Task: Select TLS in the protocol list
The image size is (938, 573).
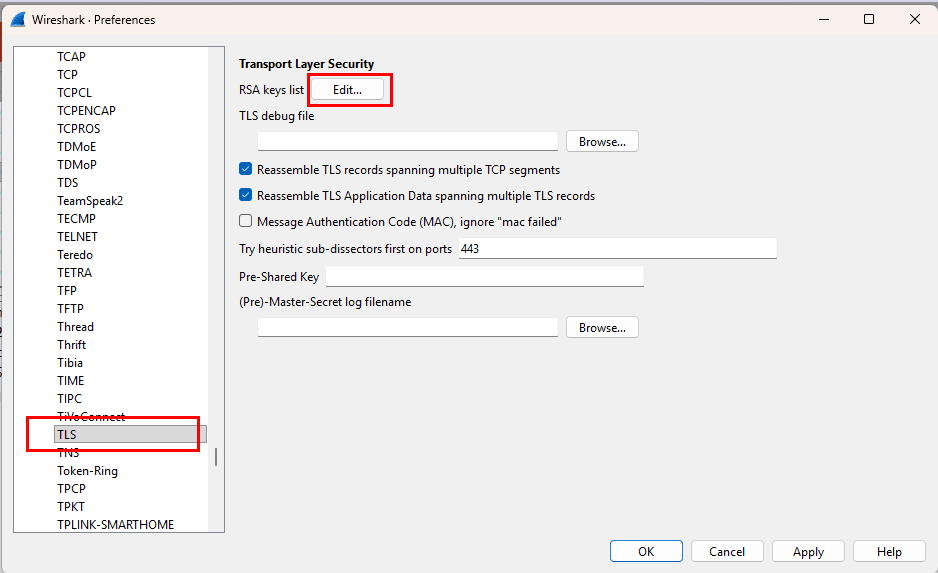Action: 67,435
